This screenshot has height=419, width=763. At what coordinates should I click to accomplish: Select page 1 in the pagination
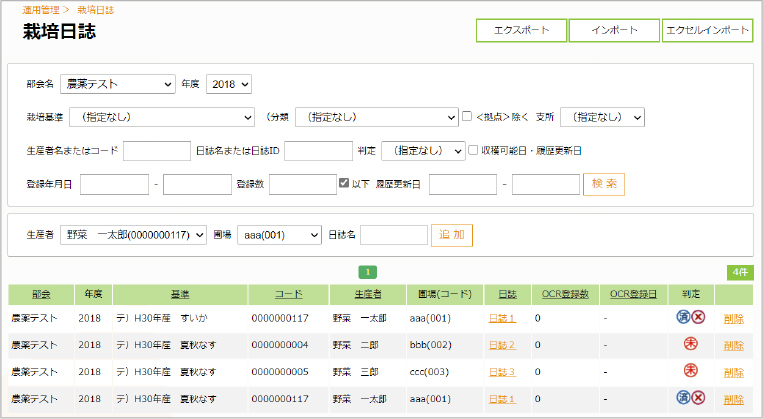tap(368, 272)
